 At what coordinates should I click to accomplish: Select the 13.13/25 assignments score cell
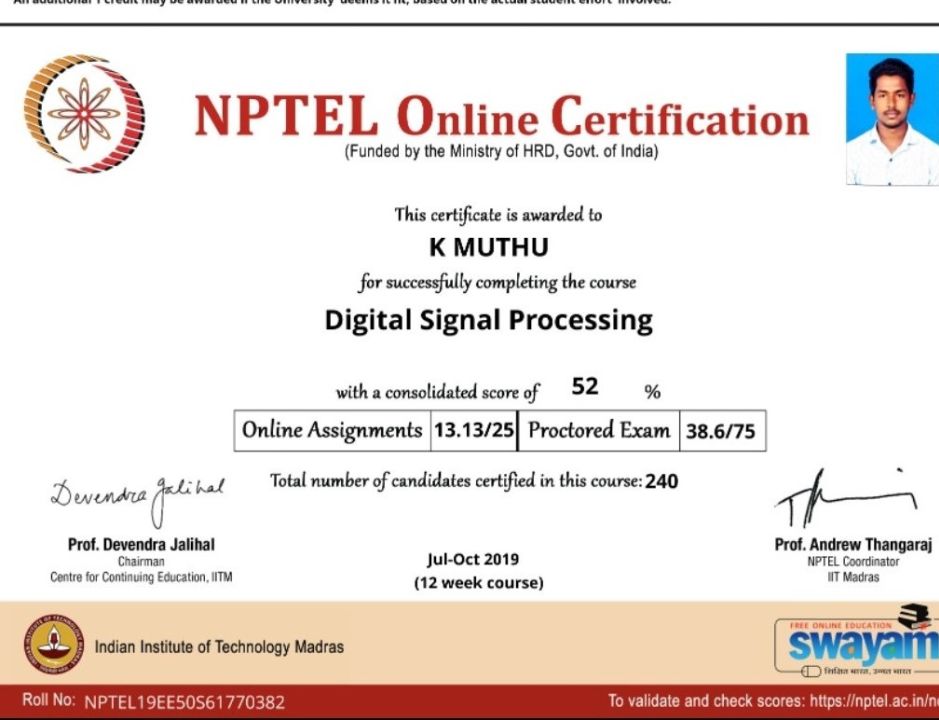click(474, 430)
